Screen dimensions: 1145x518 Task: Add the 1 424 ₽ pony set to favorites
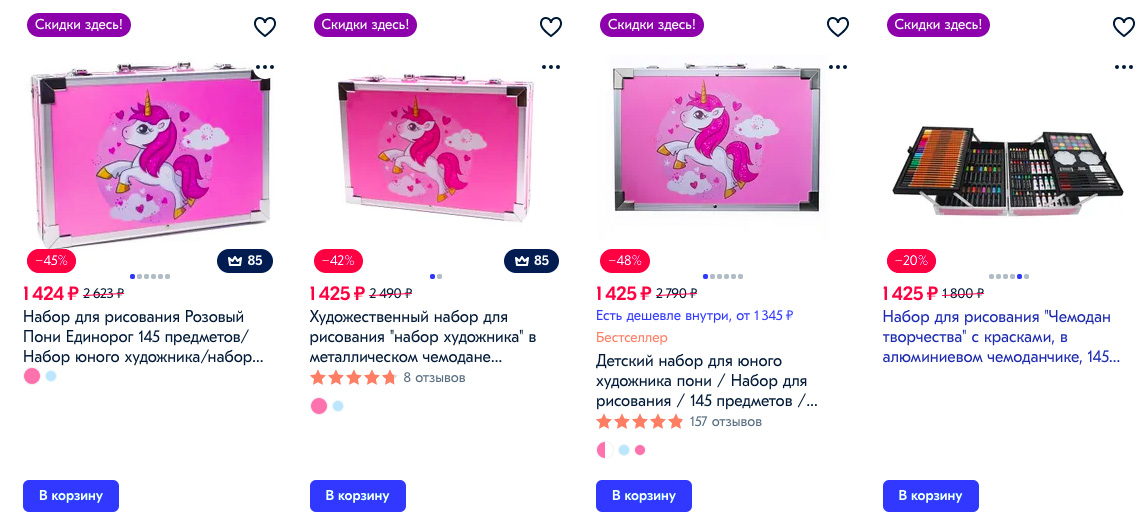tap(265, 27)
